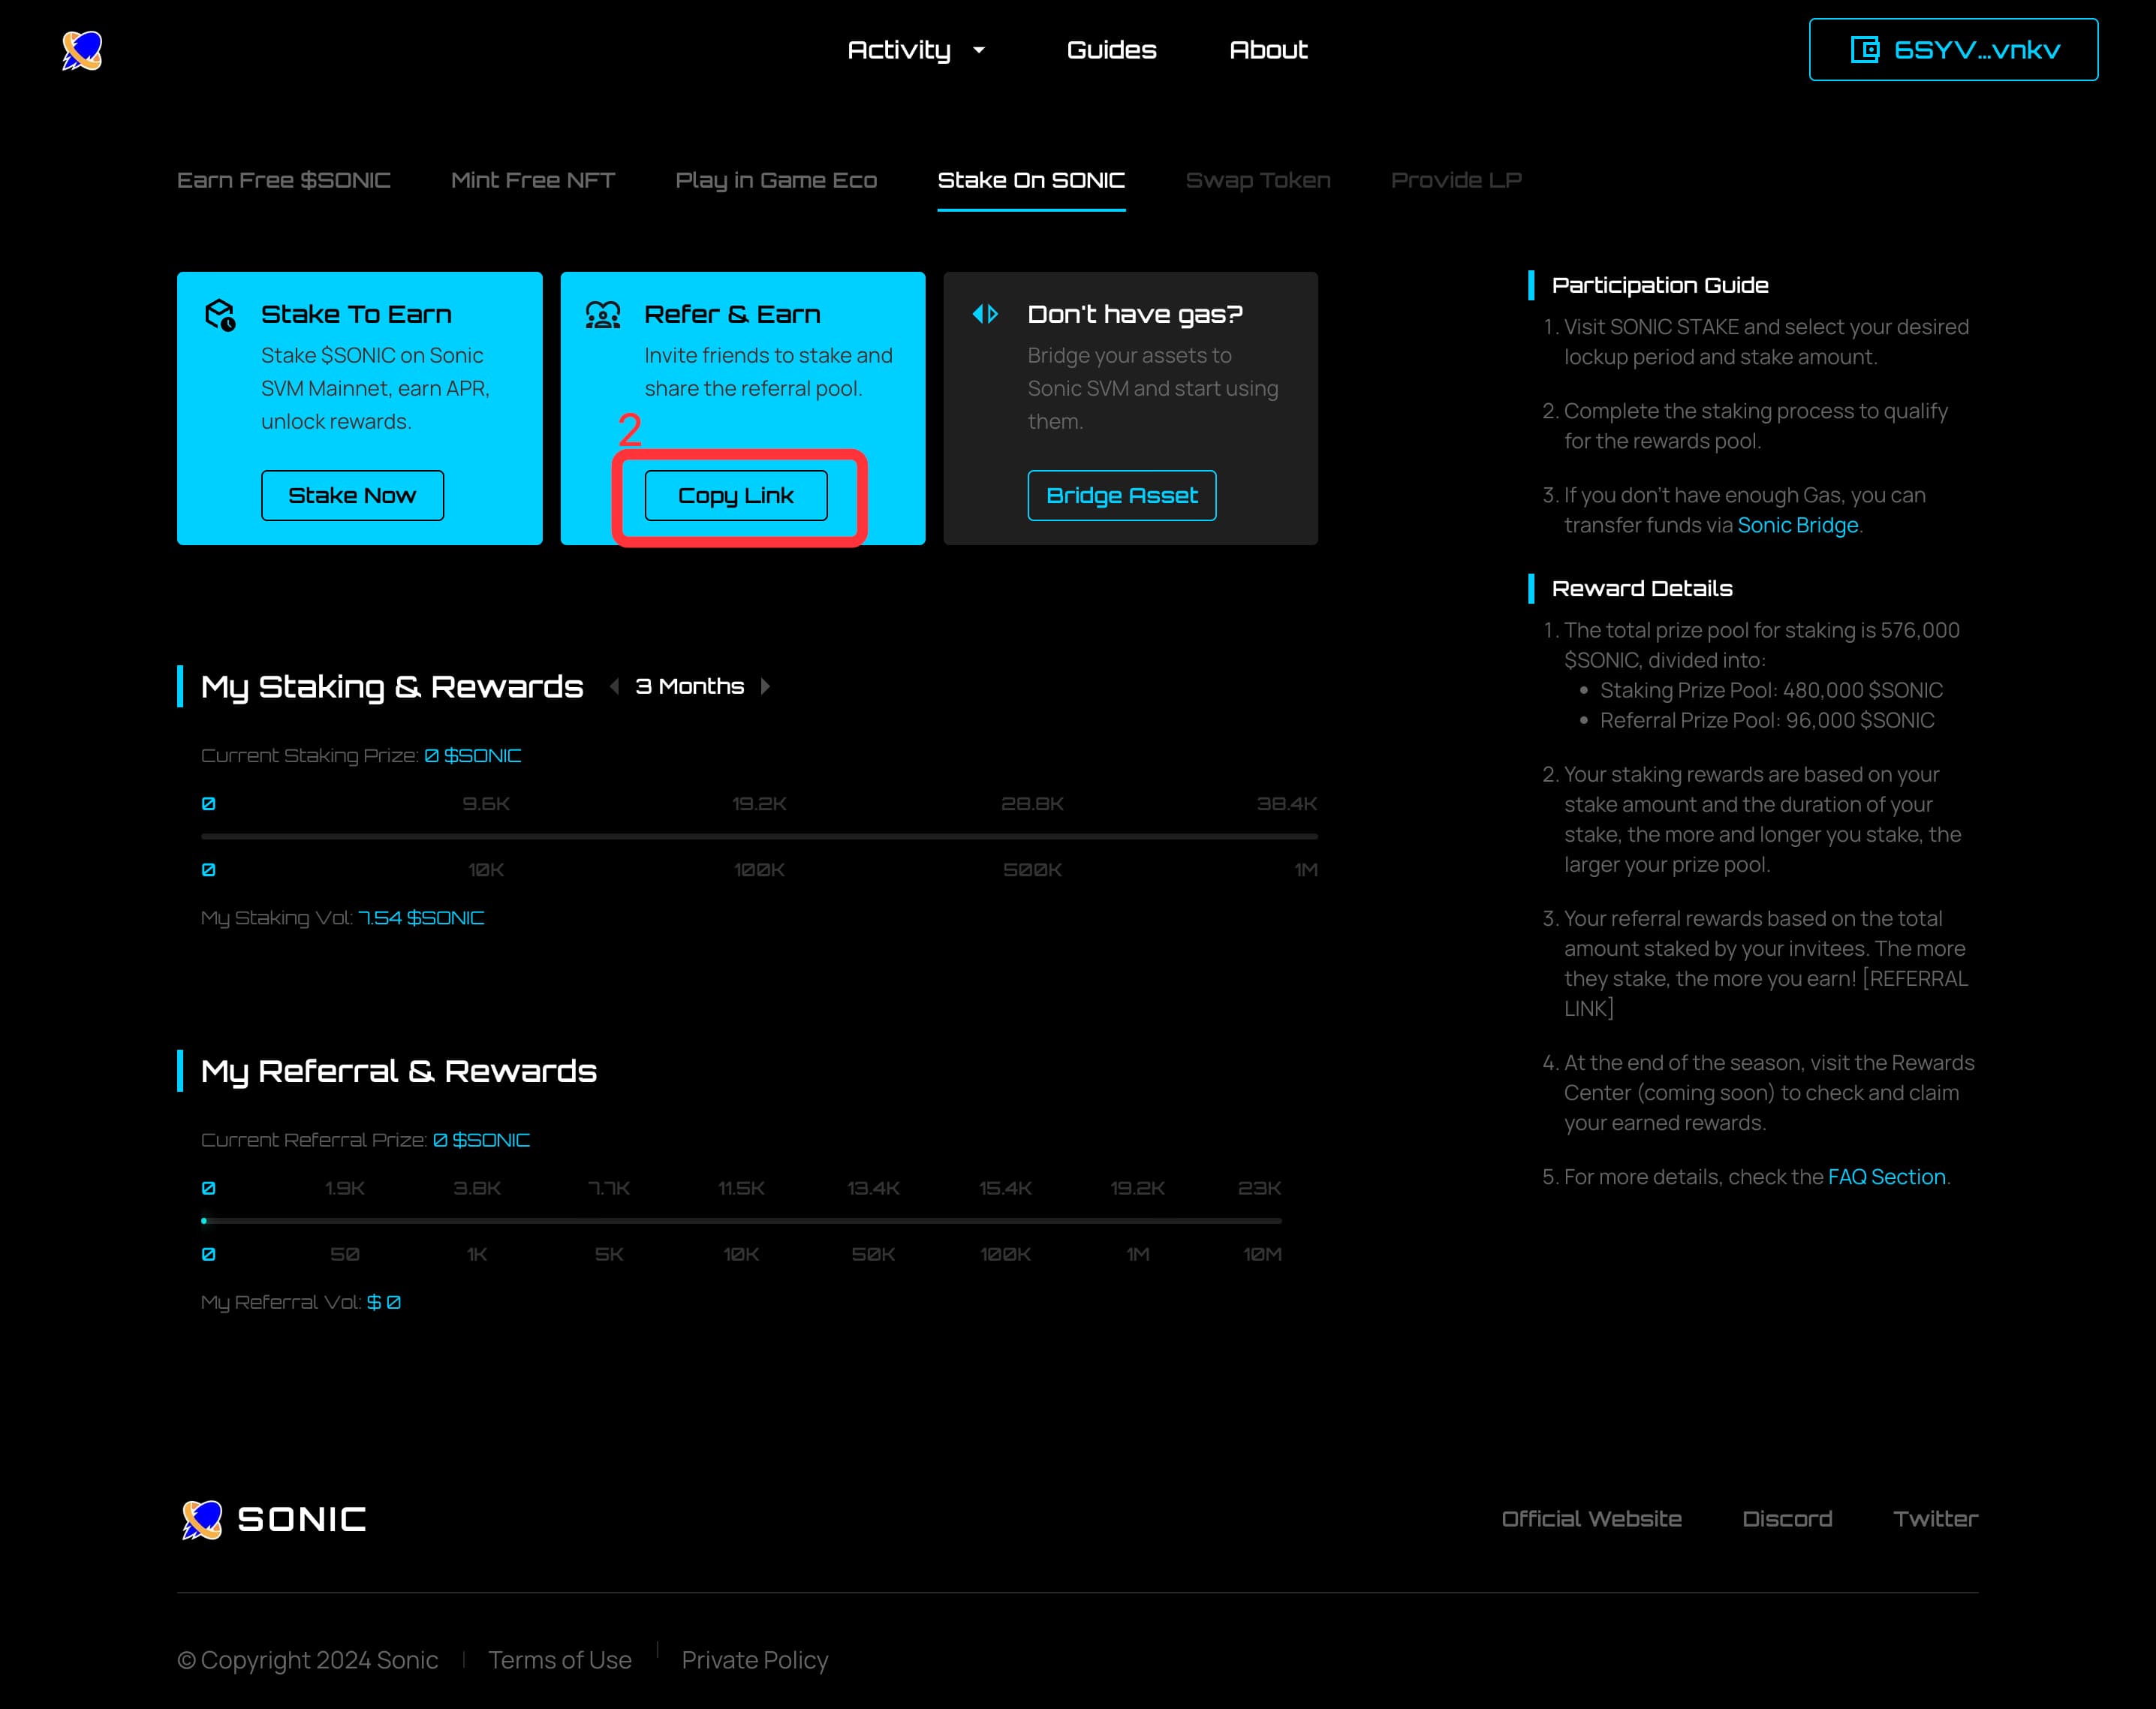Switch to Swap Token tab

pos(1258,180)
